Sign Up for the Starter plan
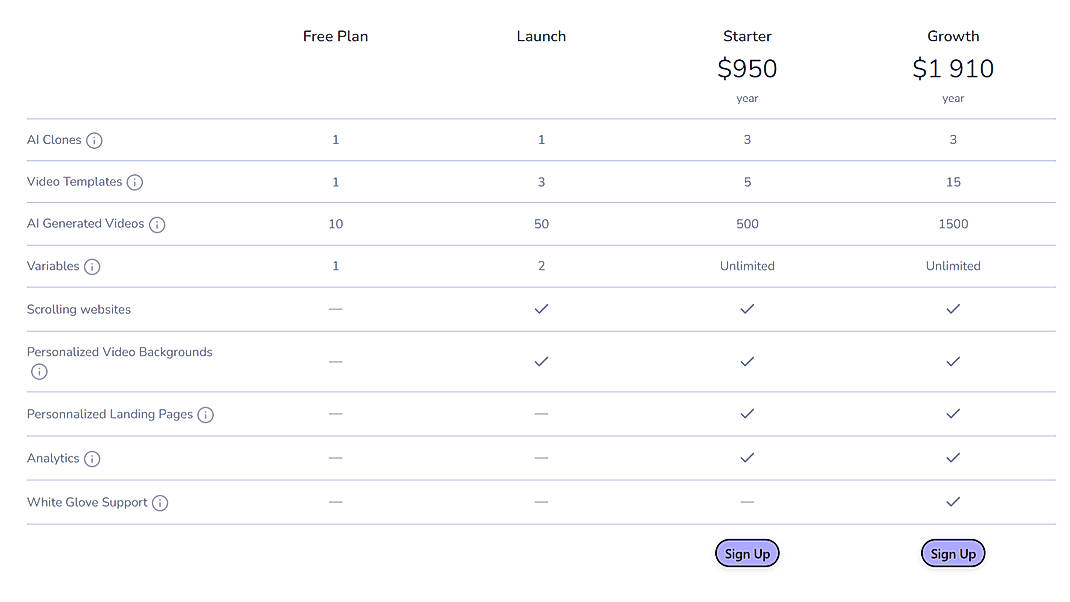This screenshot has width=1070, height=602. tap(747, 553)
